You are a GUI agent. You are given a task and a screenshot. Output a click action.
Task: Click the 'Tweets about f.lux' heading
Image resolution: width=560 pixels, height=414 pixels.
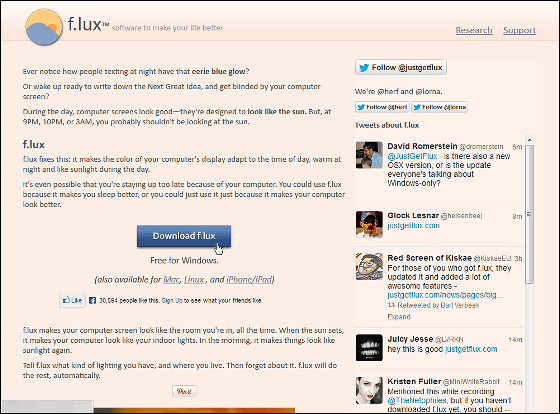(x=387, y=125)
